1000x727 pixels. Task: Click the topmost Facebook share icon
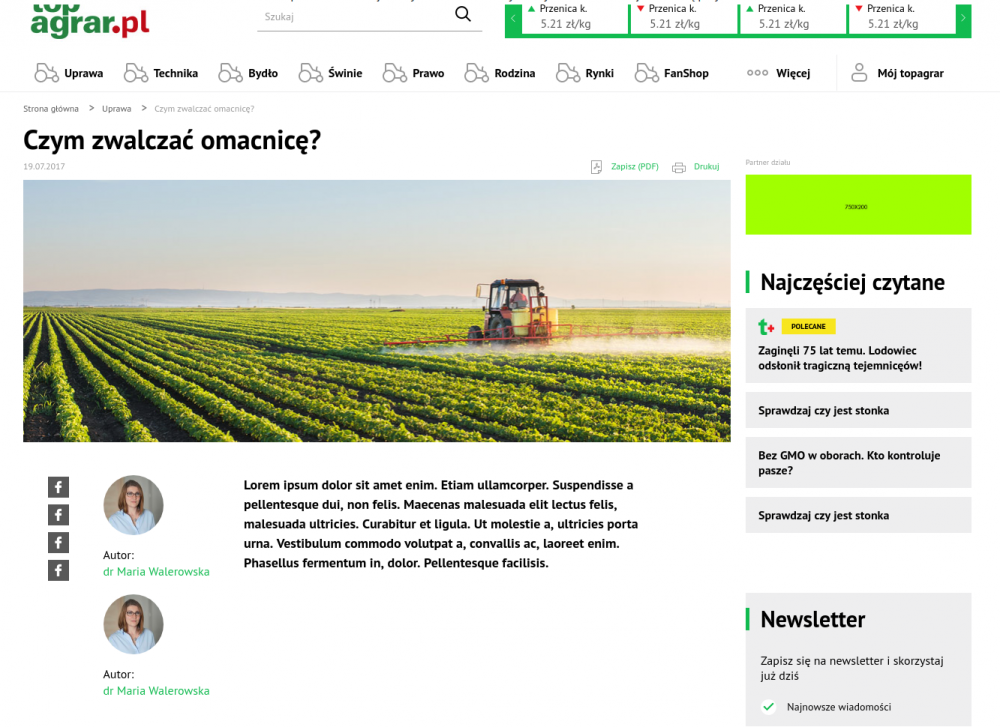pyautogui.click(x=59, y=487)
